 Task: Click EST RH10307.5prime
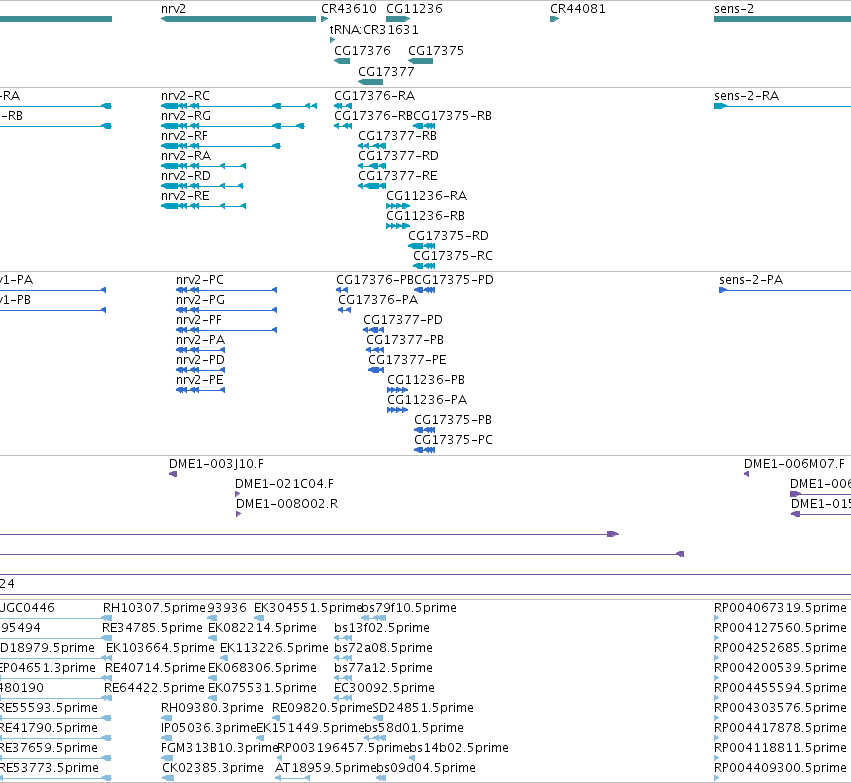pos(154,608)
